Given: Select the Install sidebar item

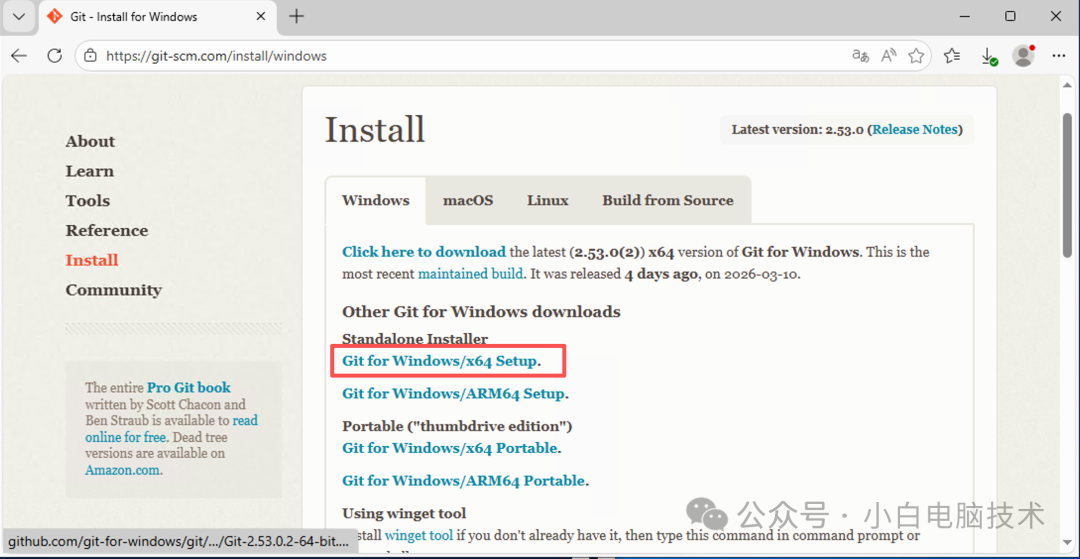Looking at the screenshot, I should [x=92, y=260].
